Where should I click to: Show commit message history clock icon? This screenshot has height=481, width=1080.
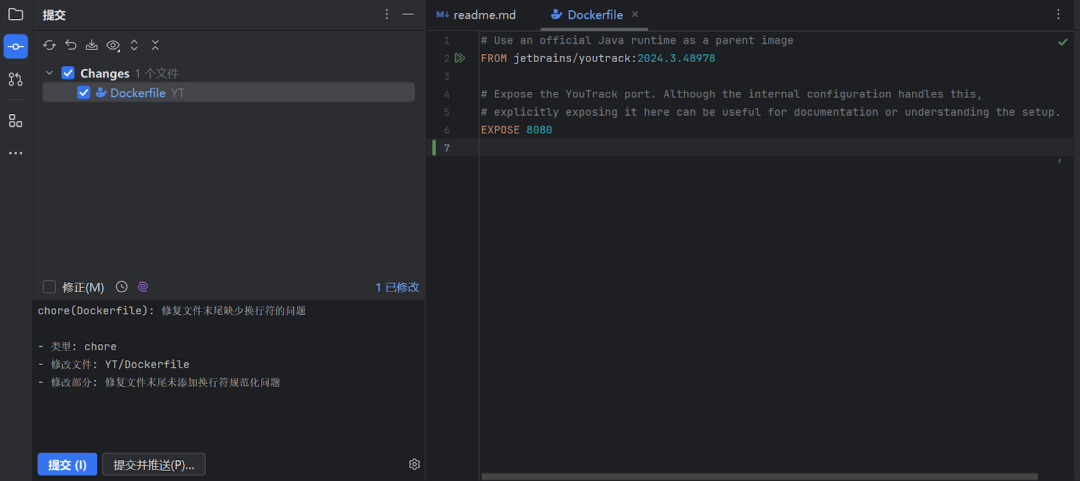[x=121, y=287]
